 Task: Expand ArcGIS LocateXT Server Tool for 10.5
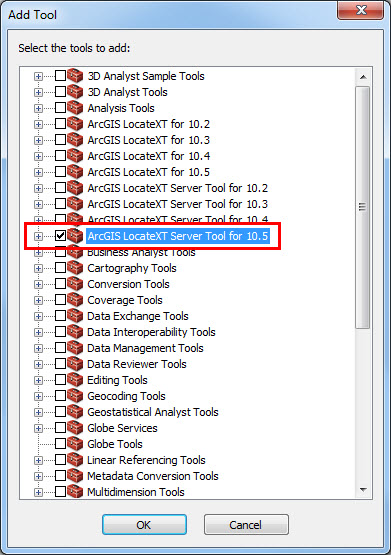[38, 236]
